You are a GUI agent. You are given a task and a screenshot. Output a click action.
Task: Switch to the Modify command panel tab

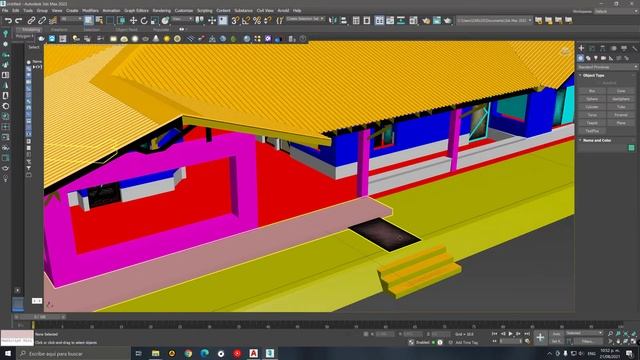tap(591, 48)
